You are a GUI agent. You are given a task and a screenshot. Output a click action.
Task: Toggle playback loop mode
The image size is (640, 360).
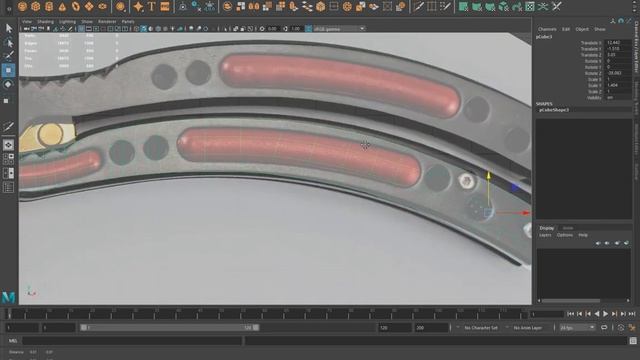pos(604,328)
